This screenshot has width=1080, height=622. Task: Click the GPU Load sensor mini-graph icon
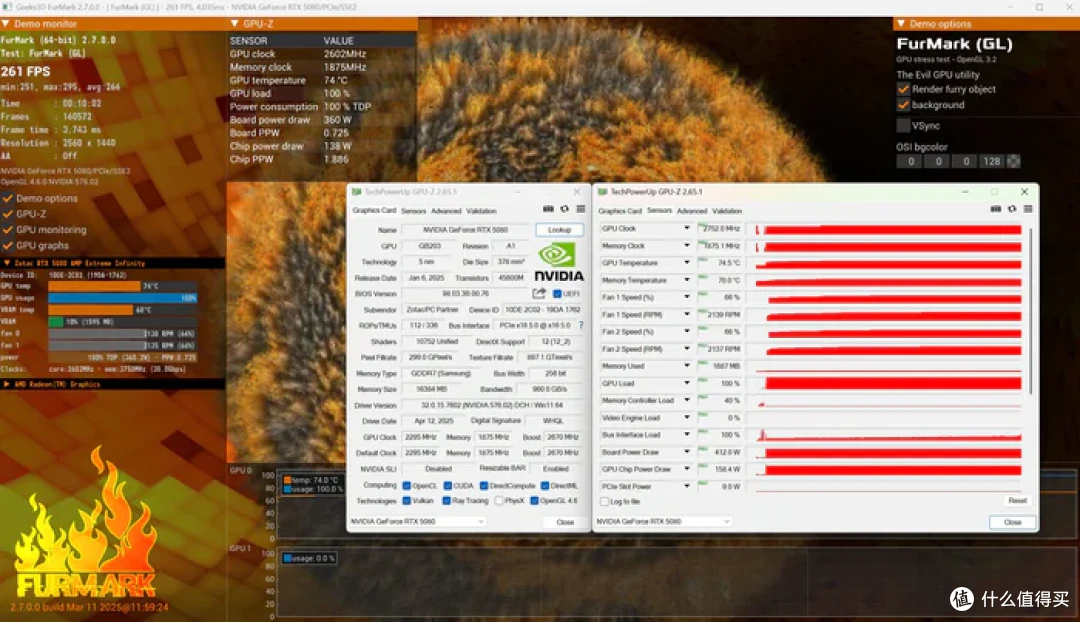pos(703,380)
